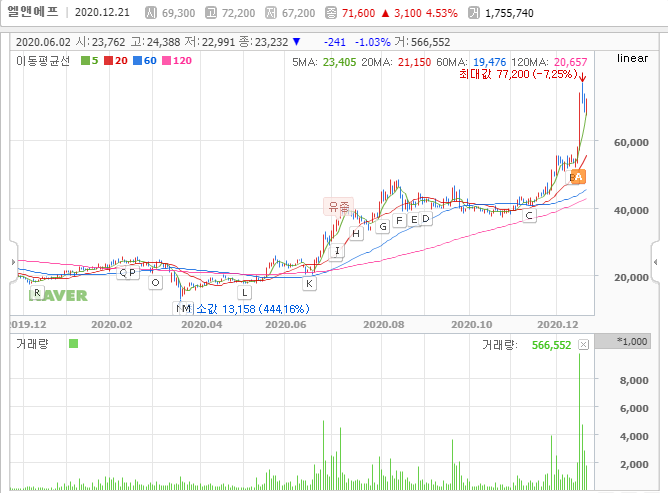Screen dimensions: 668x493
Task: Toggle the red 20-day moving average
Action: pyautogui.click(x=116, y=61)
